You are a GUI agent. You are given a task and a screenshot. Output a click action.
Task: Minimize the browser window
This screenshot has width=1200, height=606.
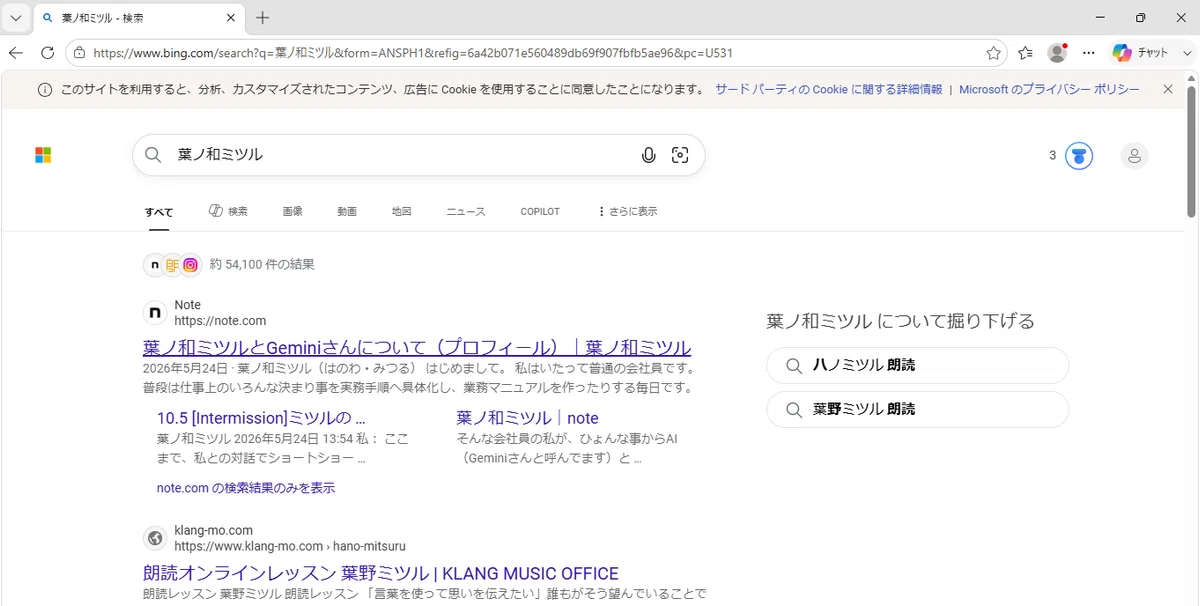[1099, 18]
